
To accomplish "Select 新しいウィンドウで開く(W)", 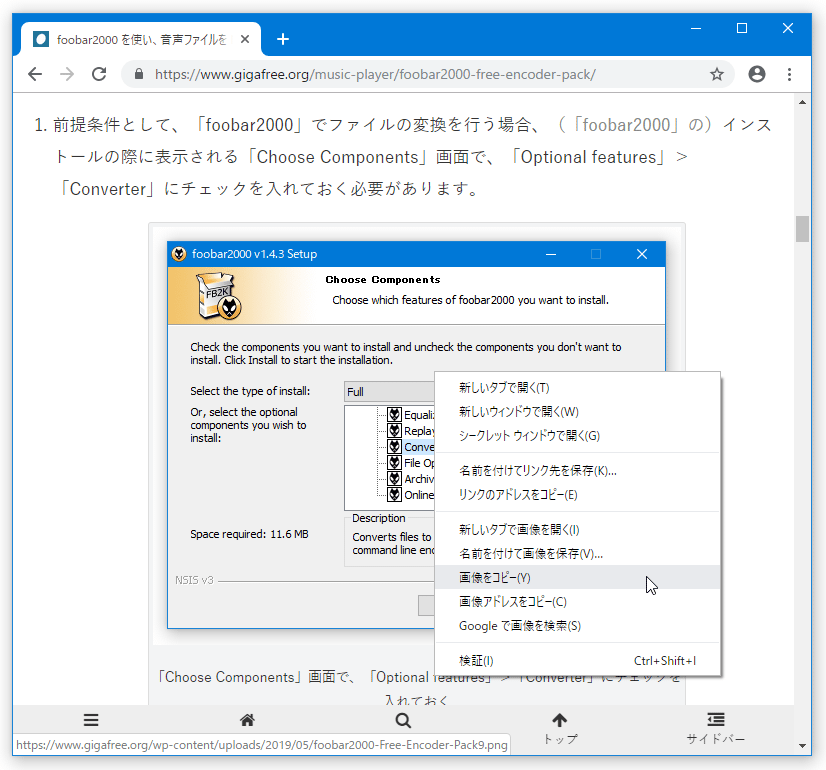I will (x=577, y=412).
